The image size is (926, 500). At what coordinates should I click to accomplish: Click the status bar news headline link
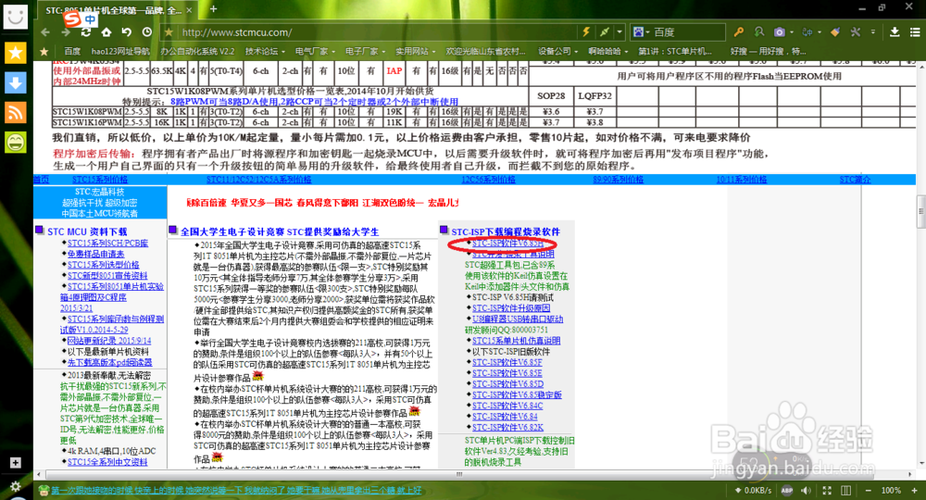[236, 490]
